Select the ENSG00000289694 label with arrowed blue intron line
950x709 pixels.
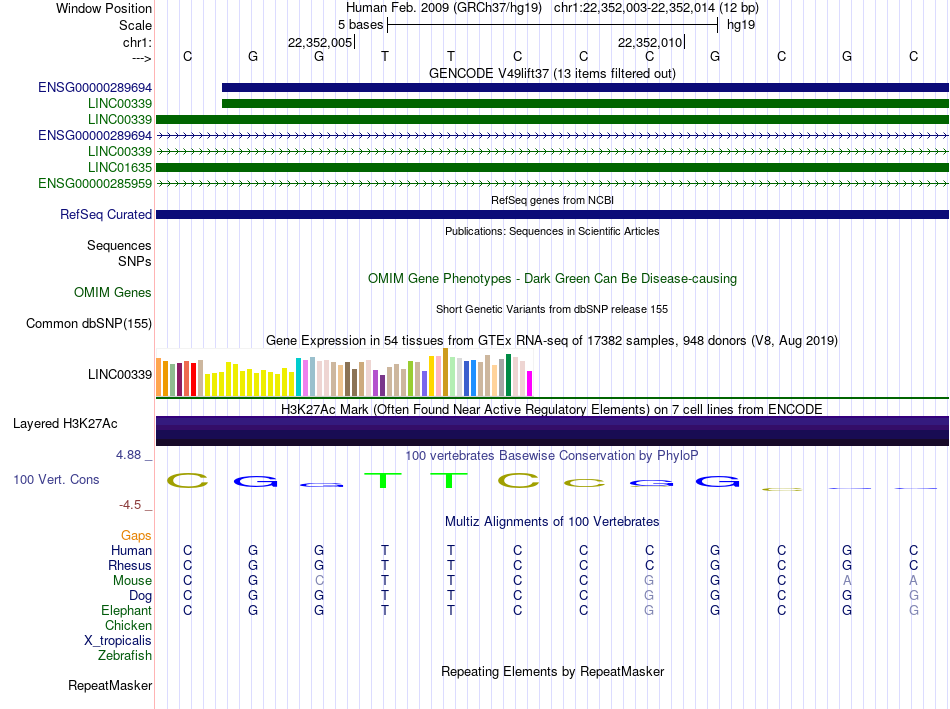pos(95,136)
